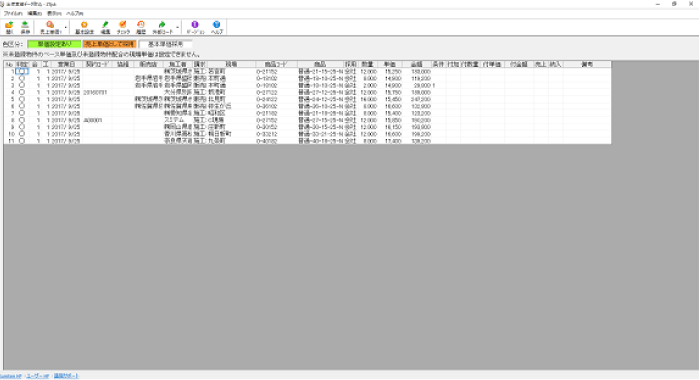Open the 基本設定 orange gear icon

point(84,27)
